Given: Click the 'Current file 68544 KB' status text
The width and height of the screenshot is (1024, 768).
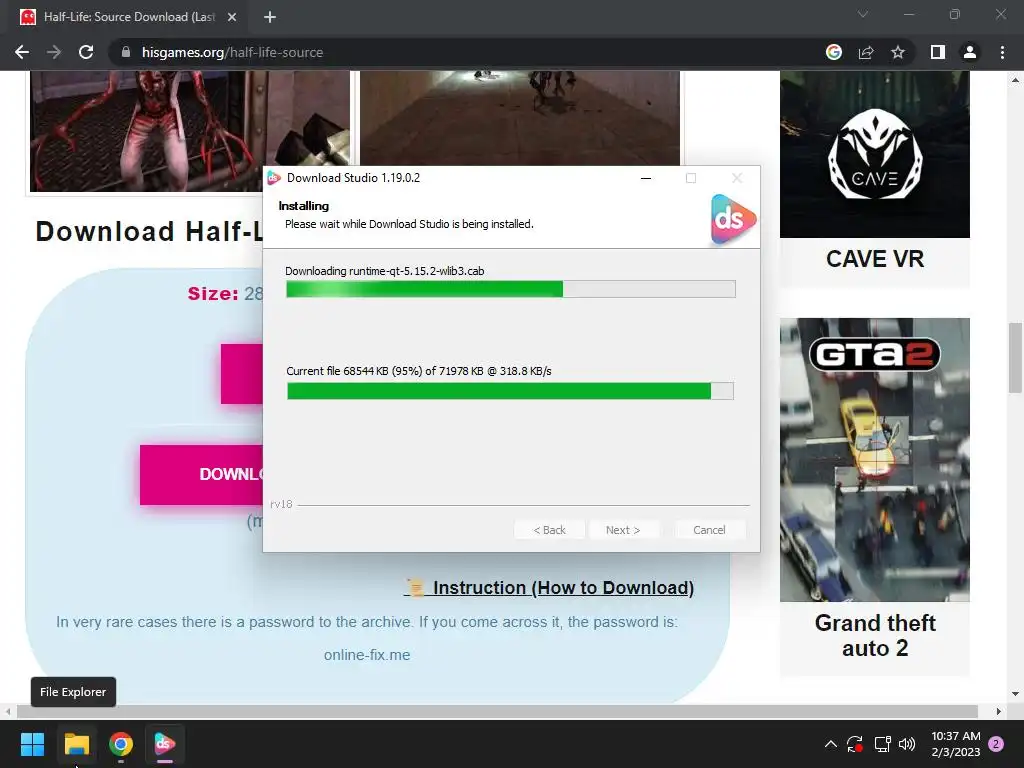Looking at the screenshot, I should point(419,371).
